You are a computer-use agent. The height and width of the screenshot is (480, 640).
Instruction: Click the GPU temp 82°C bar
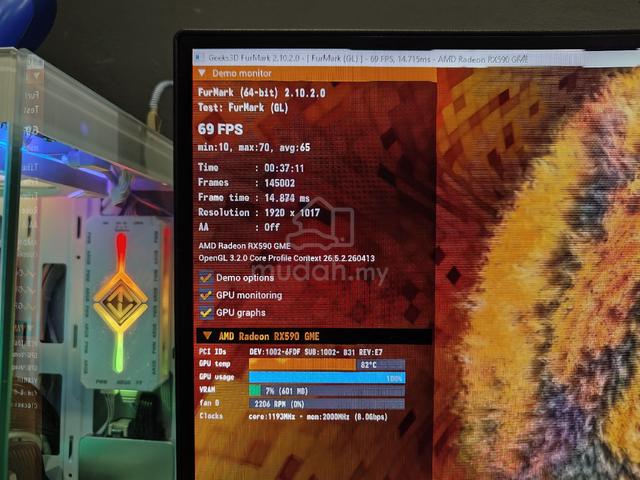coord(327,364)
